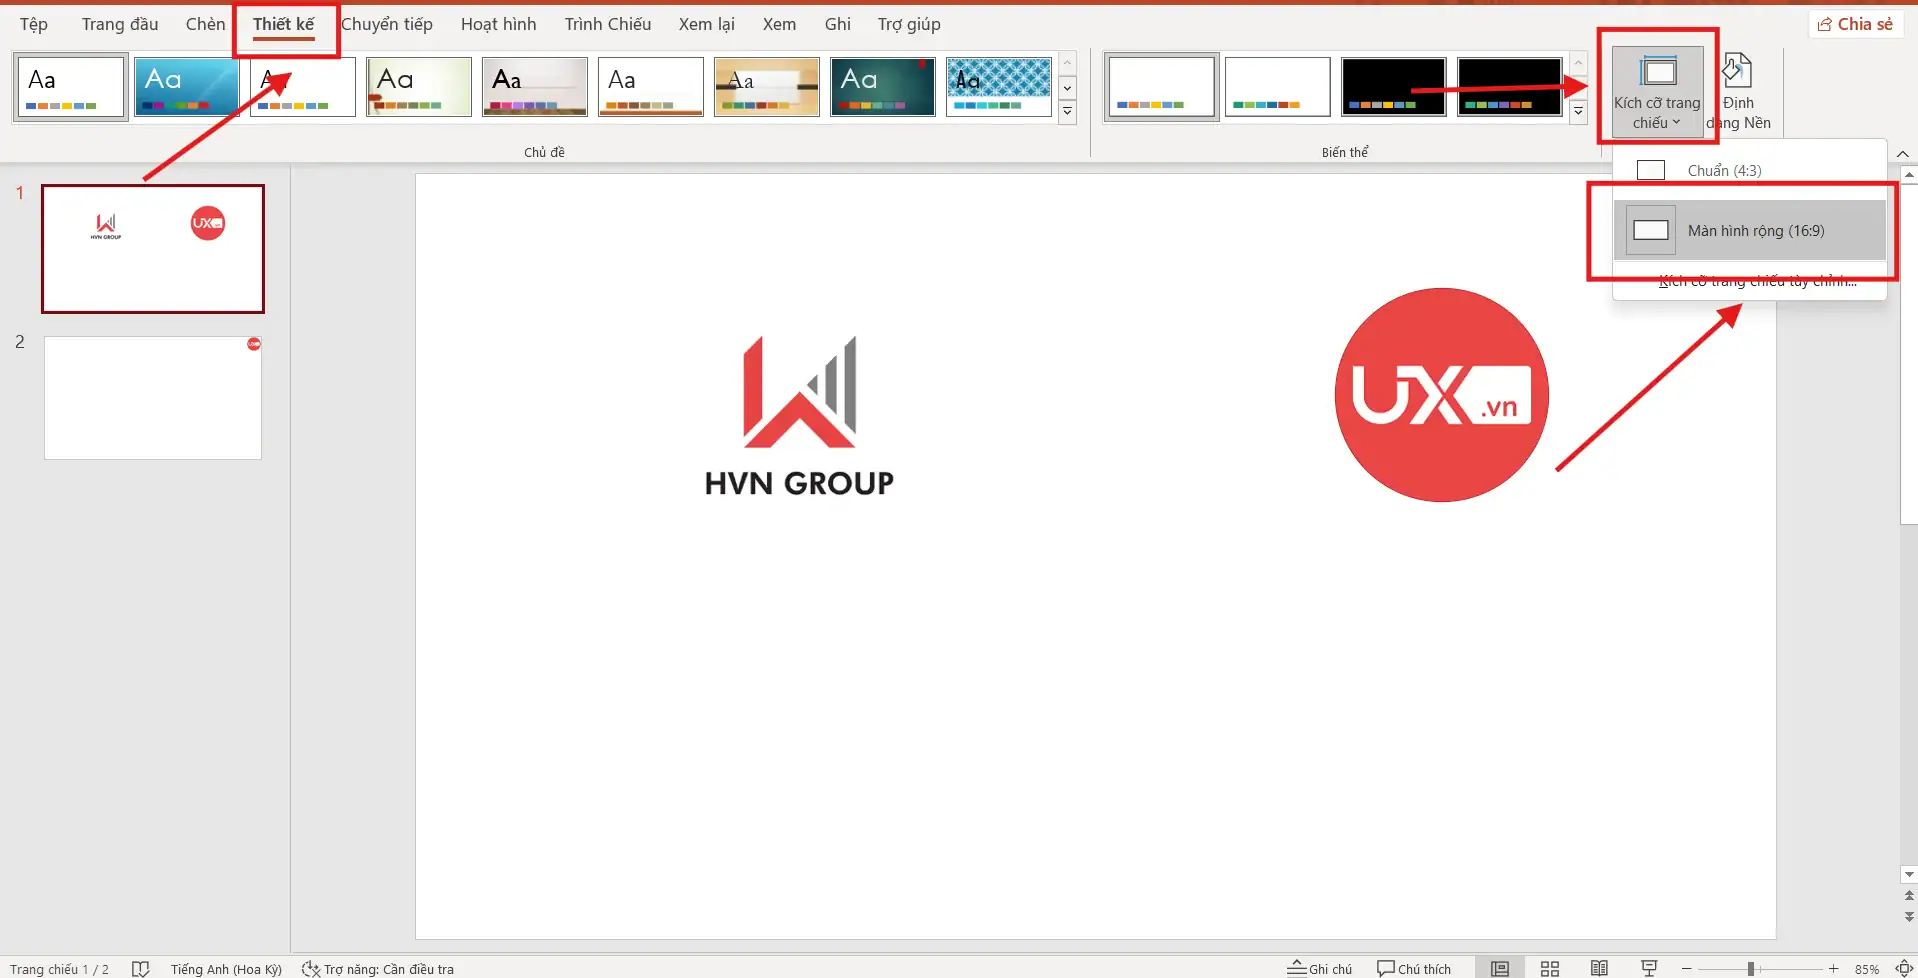Apply the pale green gradient theme
The height and width of the screenshot is (978, 1918).
tap(419, 87)
